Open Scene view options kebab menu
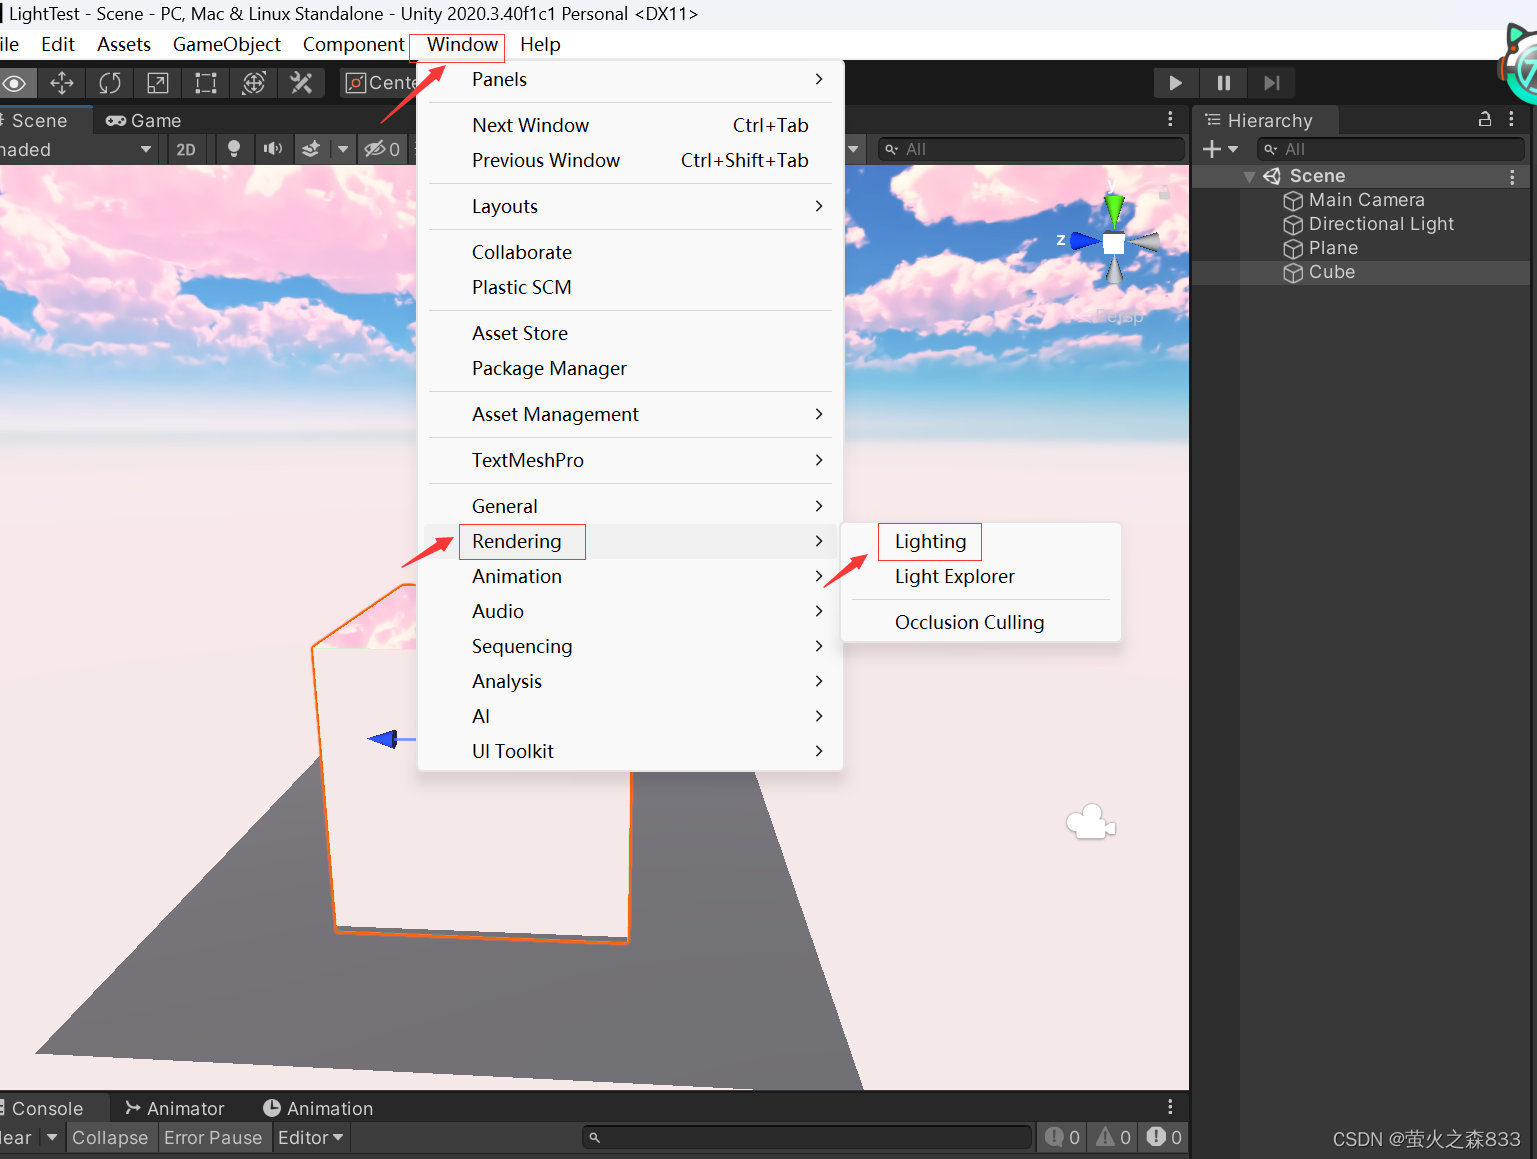The image size is (1537, 1159). (x=1170, y=119)
